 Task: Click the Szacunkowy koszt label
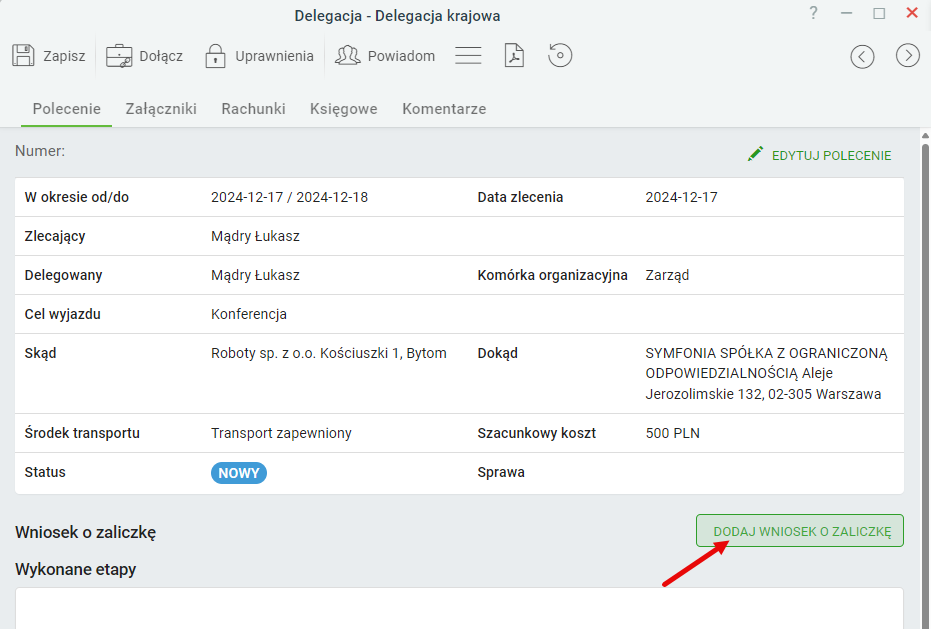(537, 433)
